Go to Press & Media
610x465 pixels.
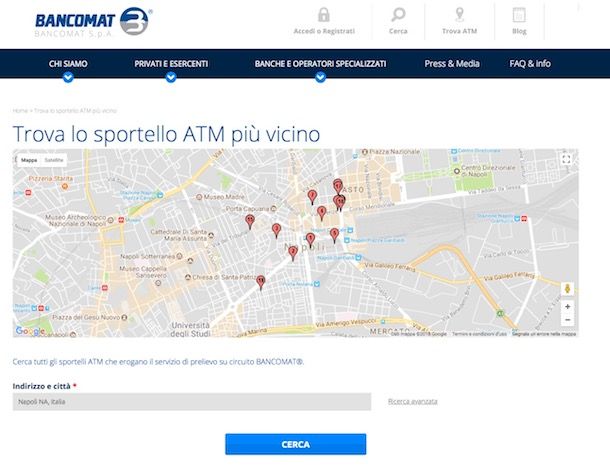[x=452, y=63]
